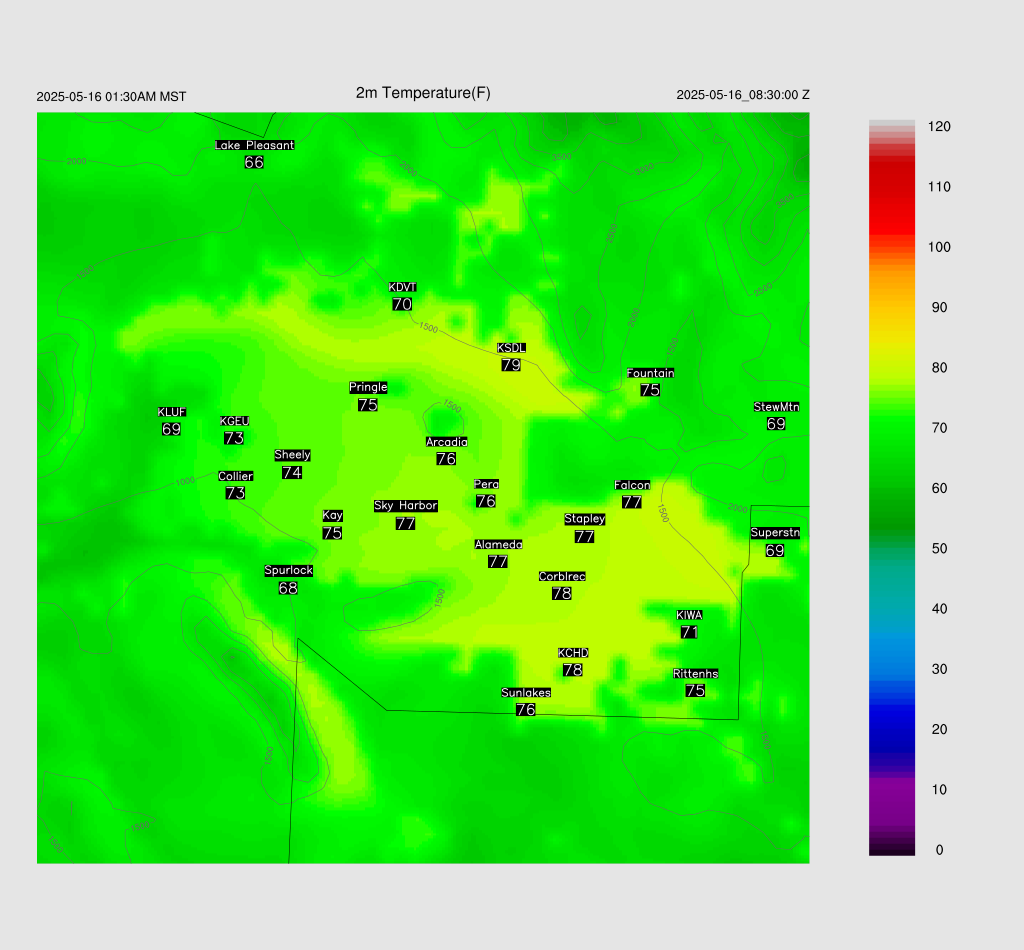Select the StewMtn station label
The height and width of the screenshot is (950, 1024).
pos(776,407)
